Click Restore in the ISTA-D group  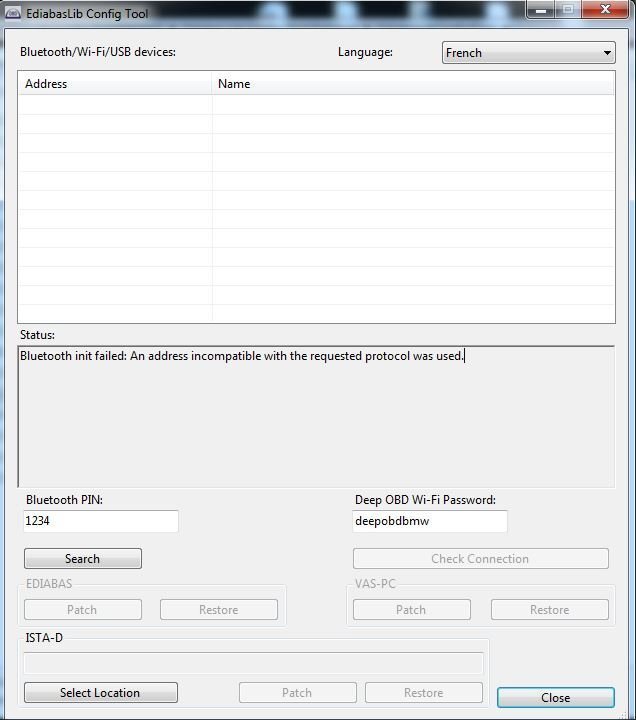[423, 693]
